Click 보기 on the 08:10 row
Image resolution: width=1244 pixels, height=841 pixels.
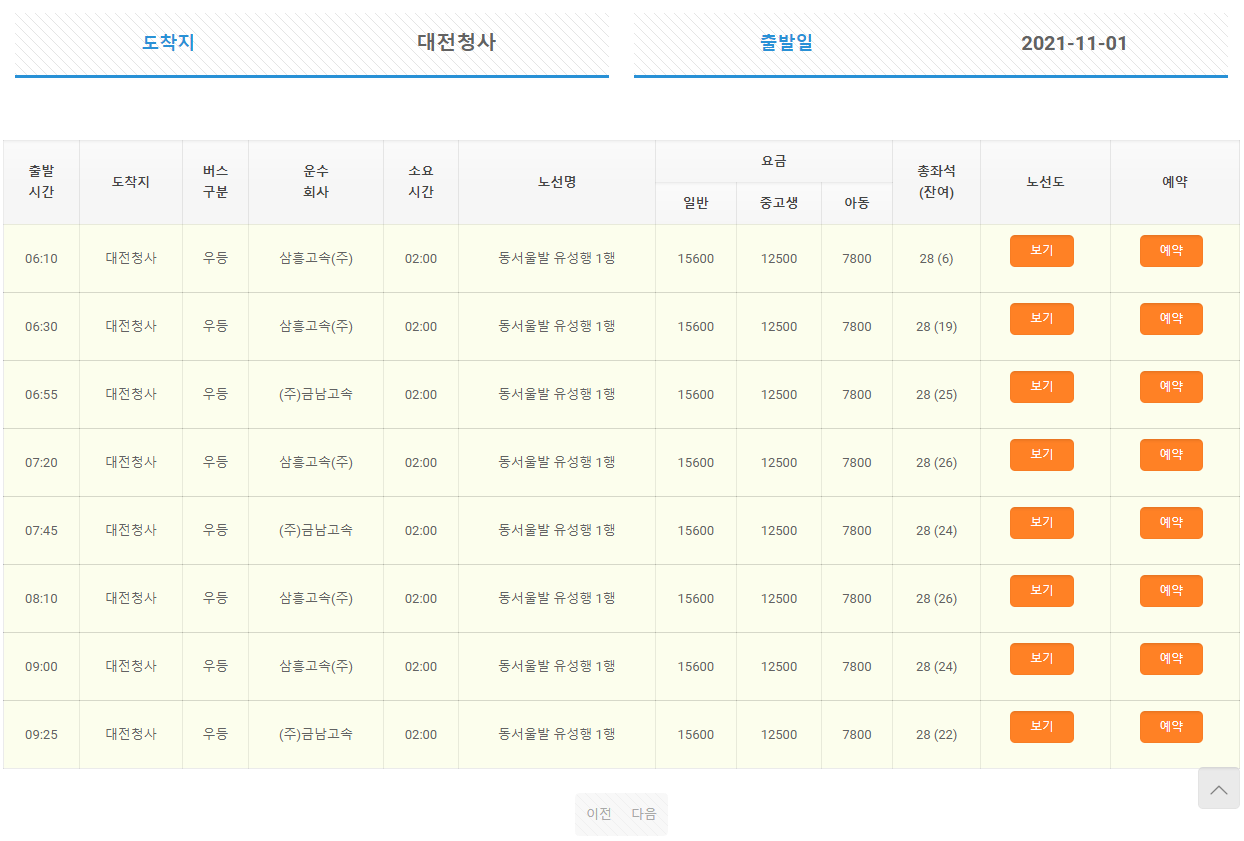pos(1042,591)
